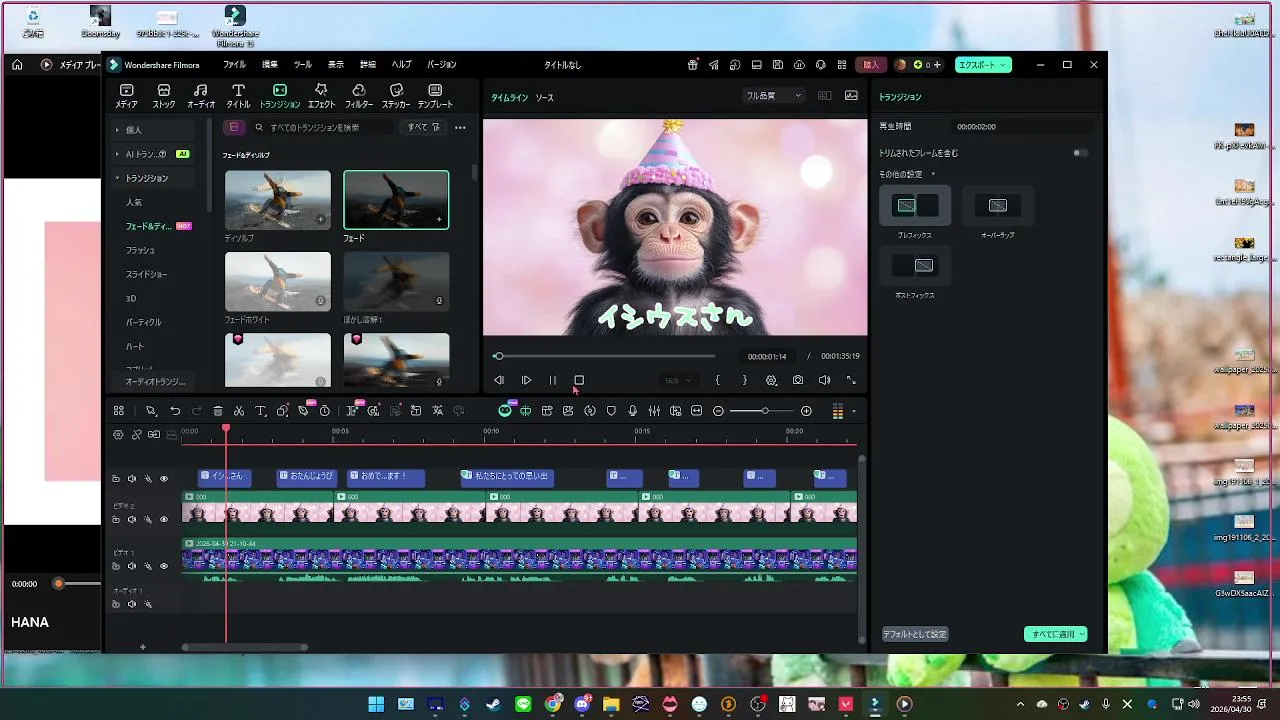1280x720 pixels.
Task: Open the フル品質 quality dropdown
Action: [774, 96]
